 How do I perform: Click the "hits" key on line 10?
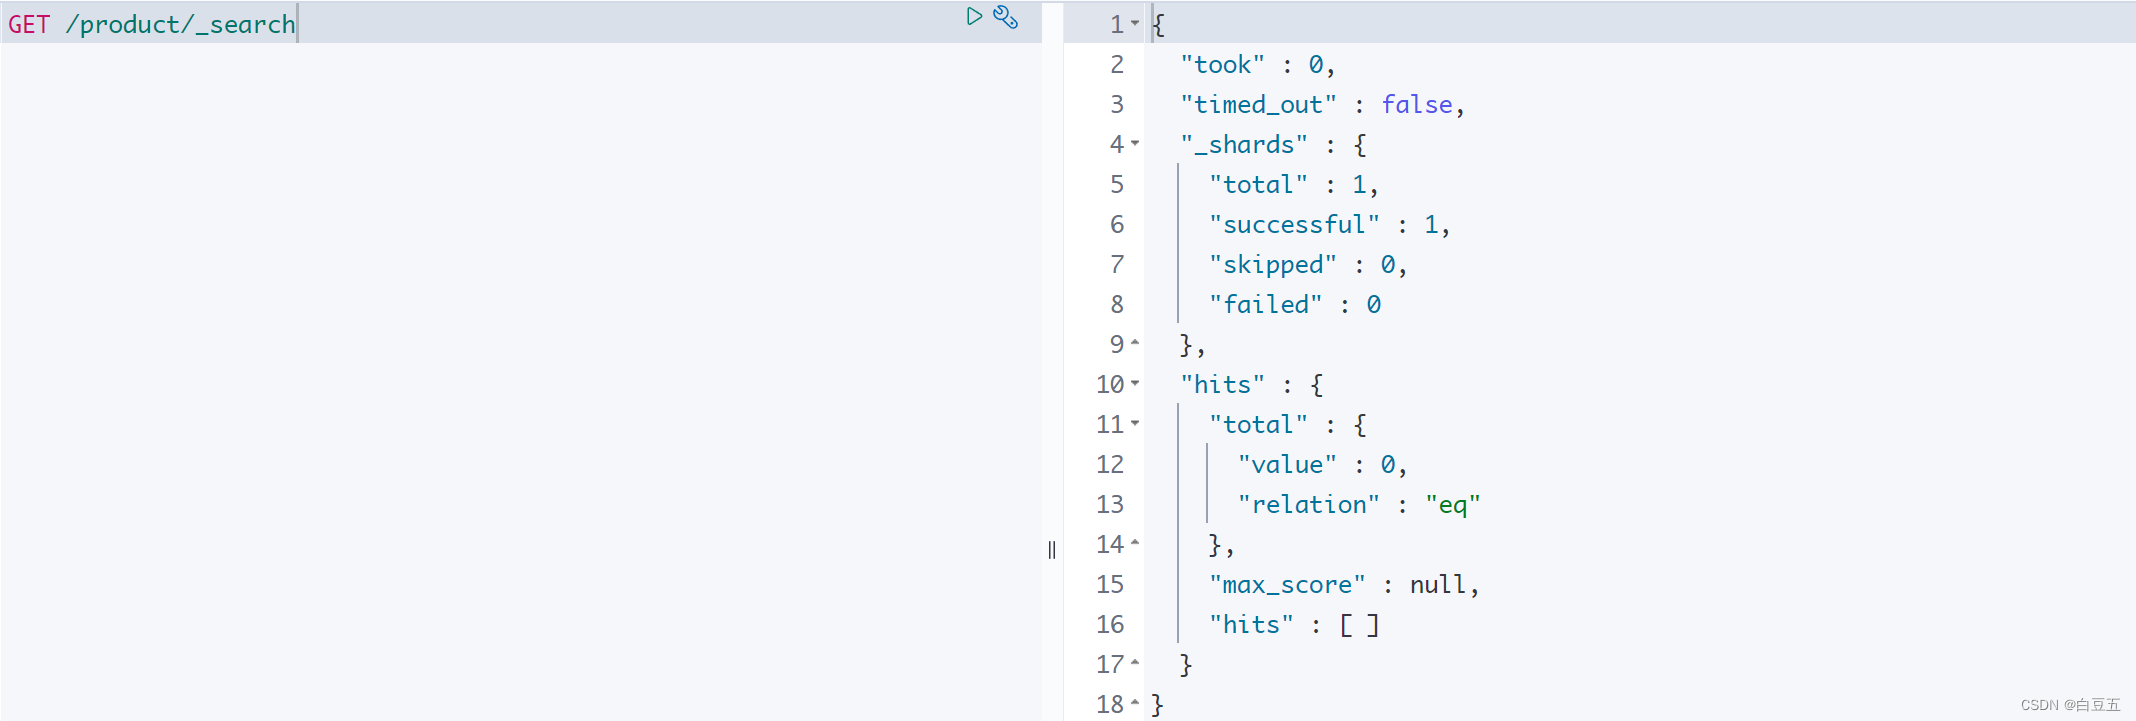[1222, 385]
